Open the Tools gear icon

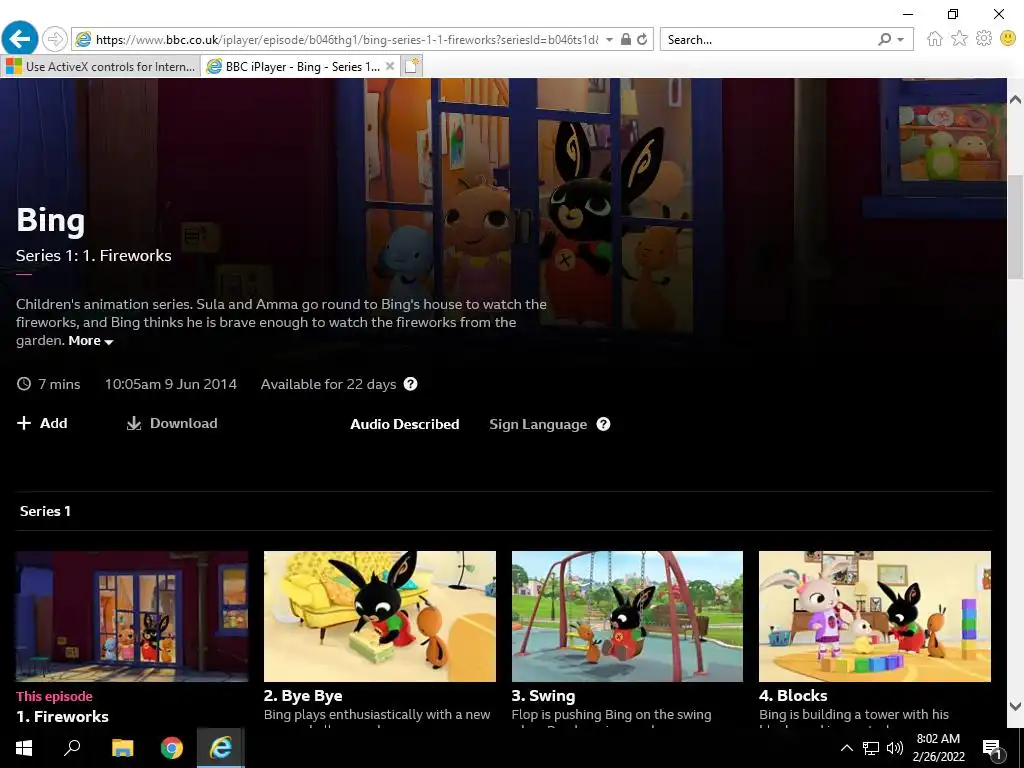tap(984, 39)
